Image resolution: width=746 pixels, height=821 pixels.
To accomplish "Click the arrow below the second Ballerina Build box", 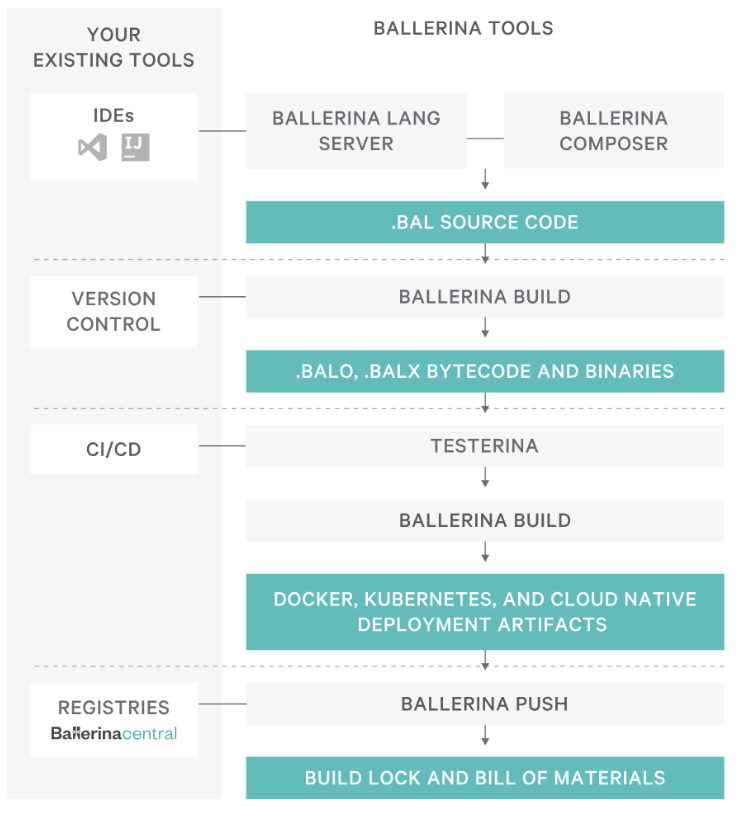I will click(x=485, y=552).
